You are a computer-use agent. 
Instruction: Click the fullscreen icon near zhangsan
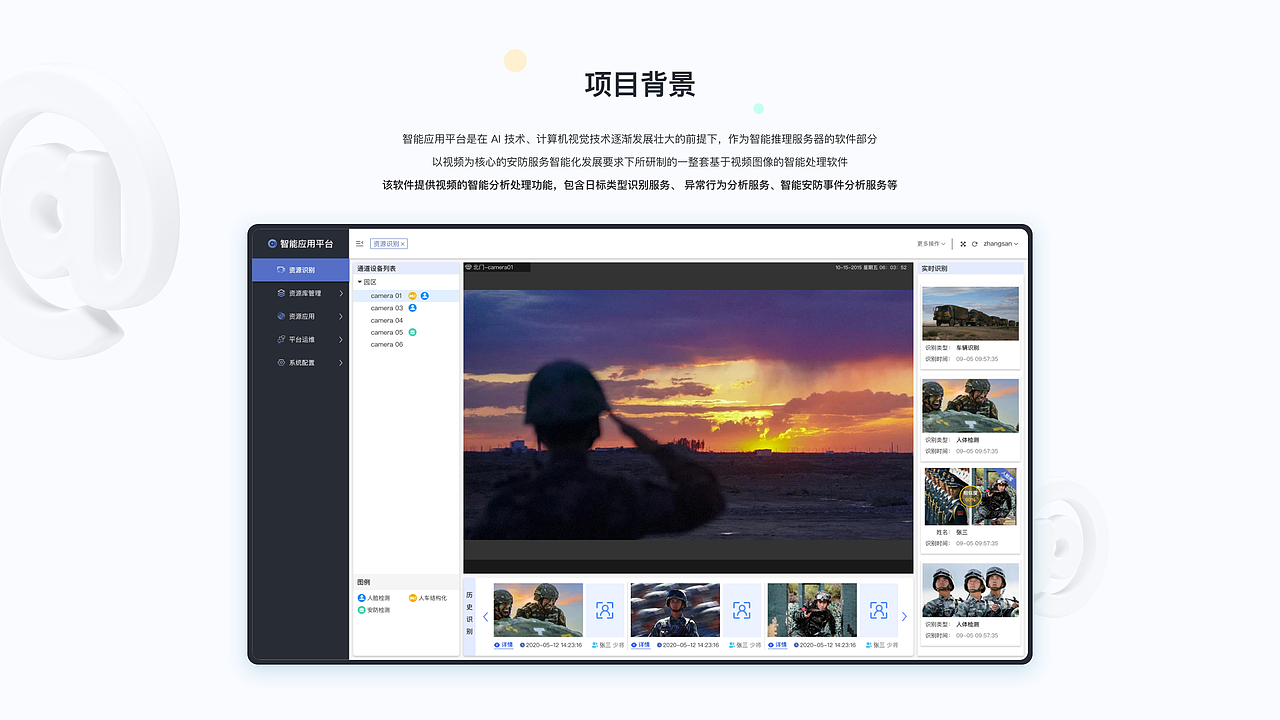click(x=963, y=244)
